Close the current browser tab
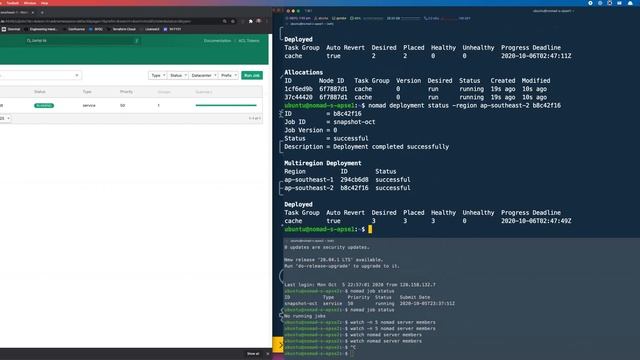 (33, 13)
